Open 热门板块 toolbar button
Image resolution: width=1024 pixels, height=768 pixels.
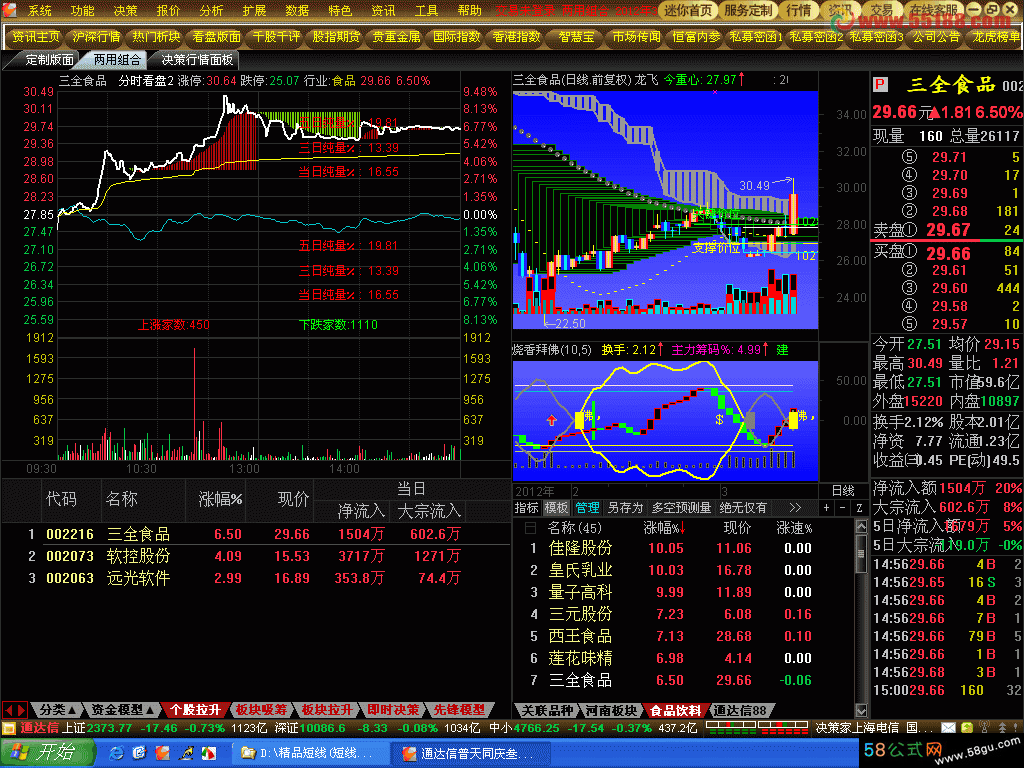coord(156,37)
